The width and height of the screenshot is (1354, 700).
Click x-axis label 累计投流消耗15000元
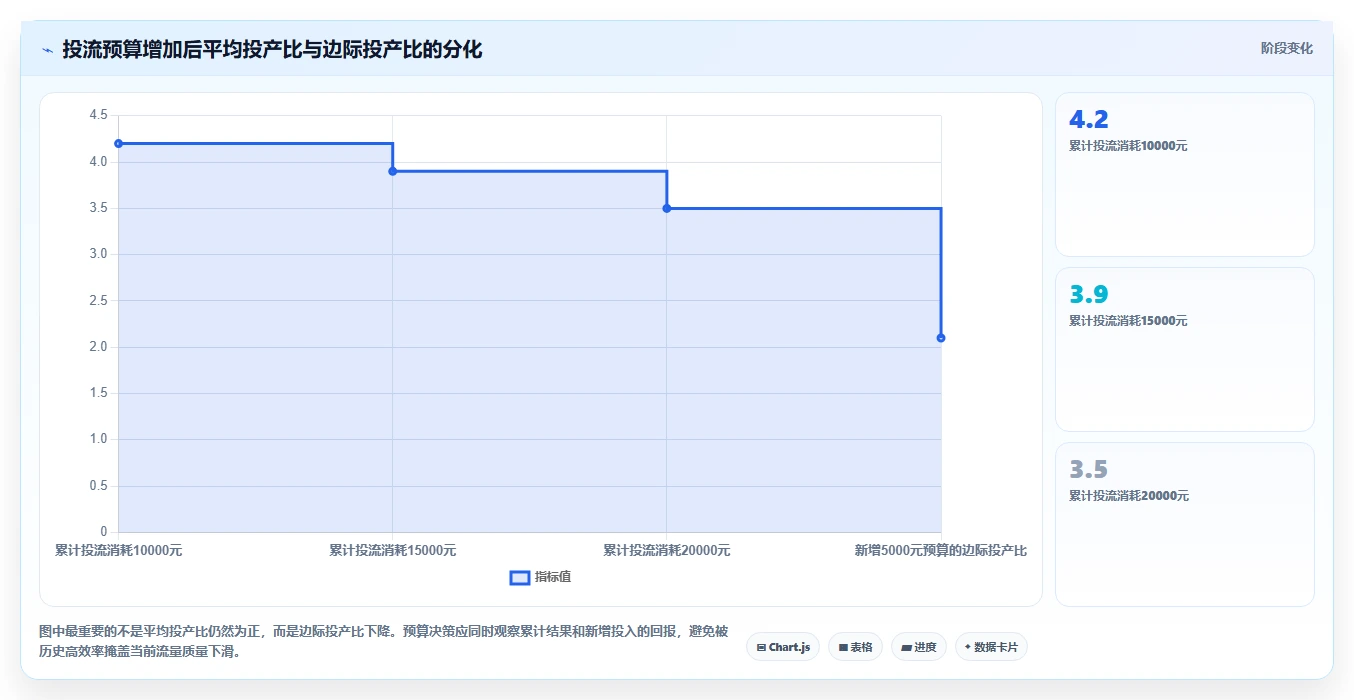392,550
